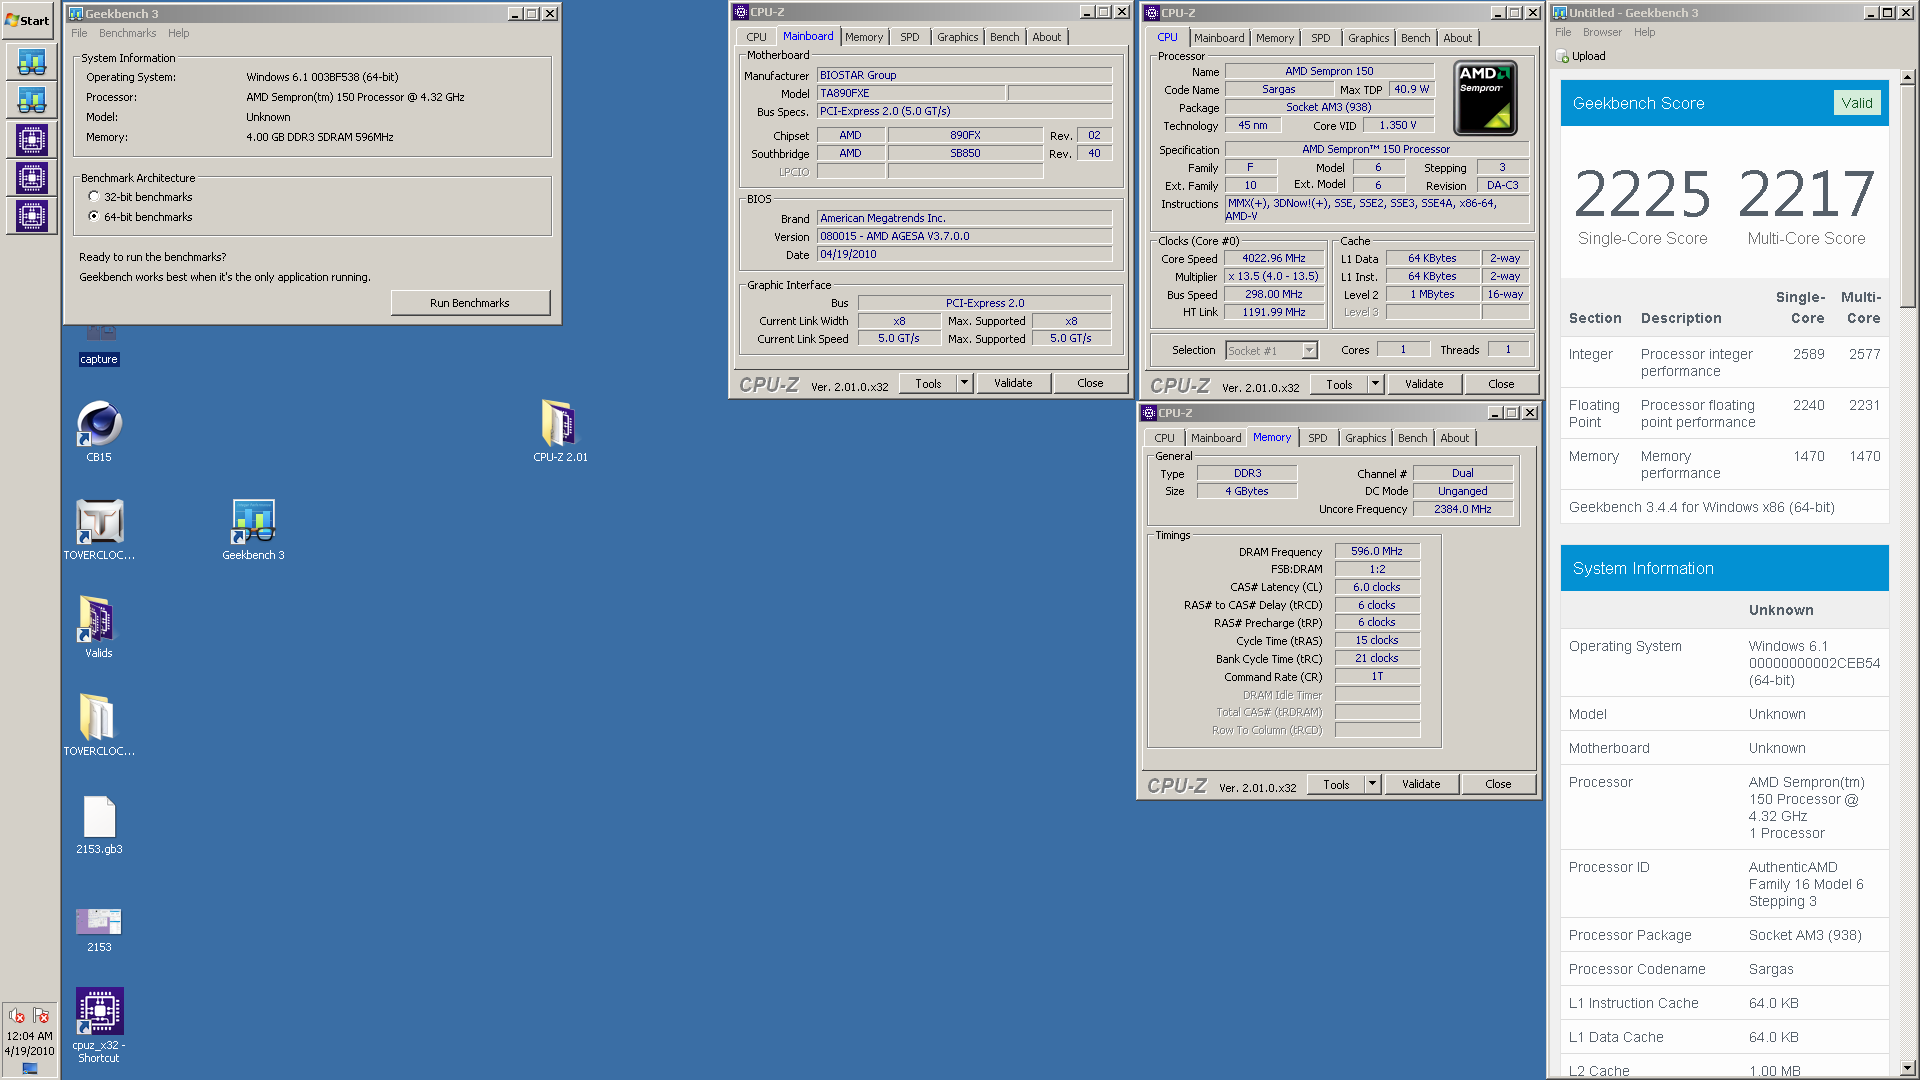Launch the cpuz_x32 Shortcut icon
This screenshot has height=1080, width=1920.
(x=99, y=1025)
